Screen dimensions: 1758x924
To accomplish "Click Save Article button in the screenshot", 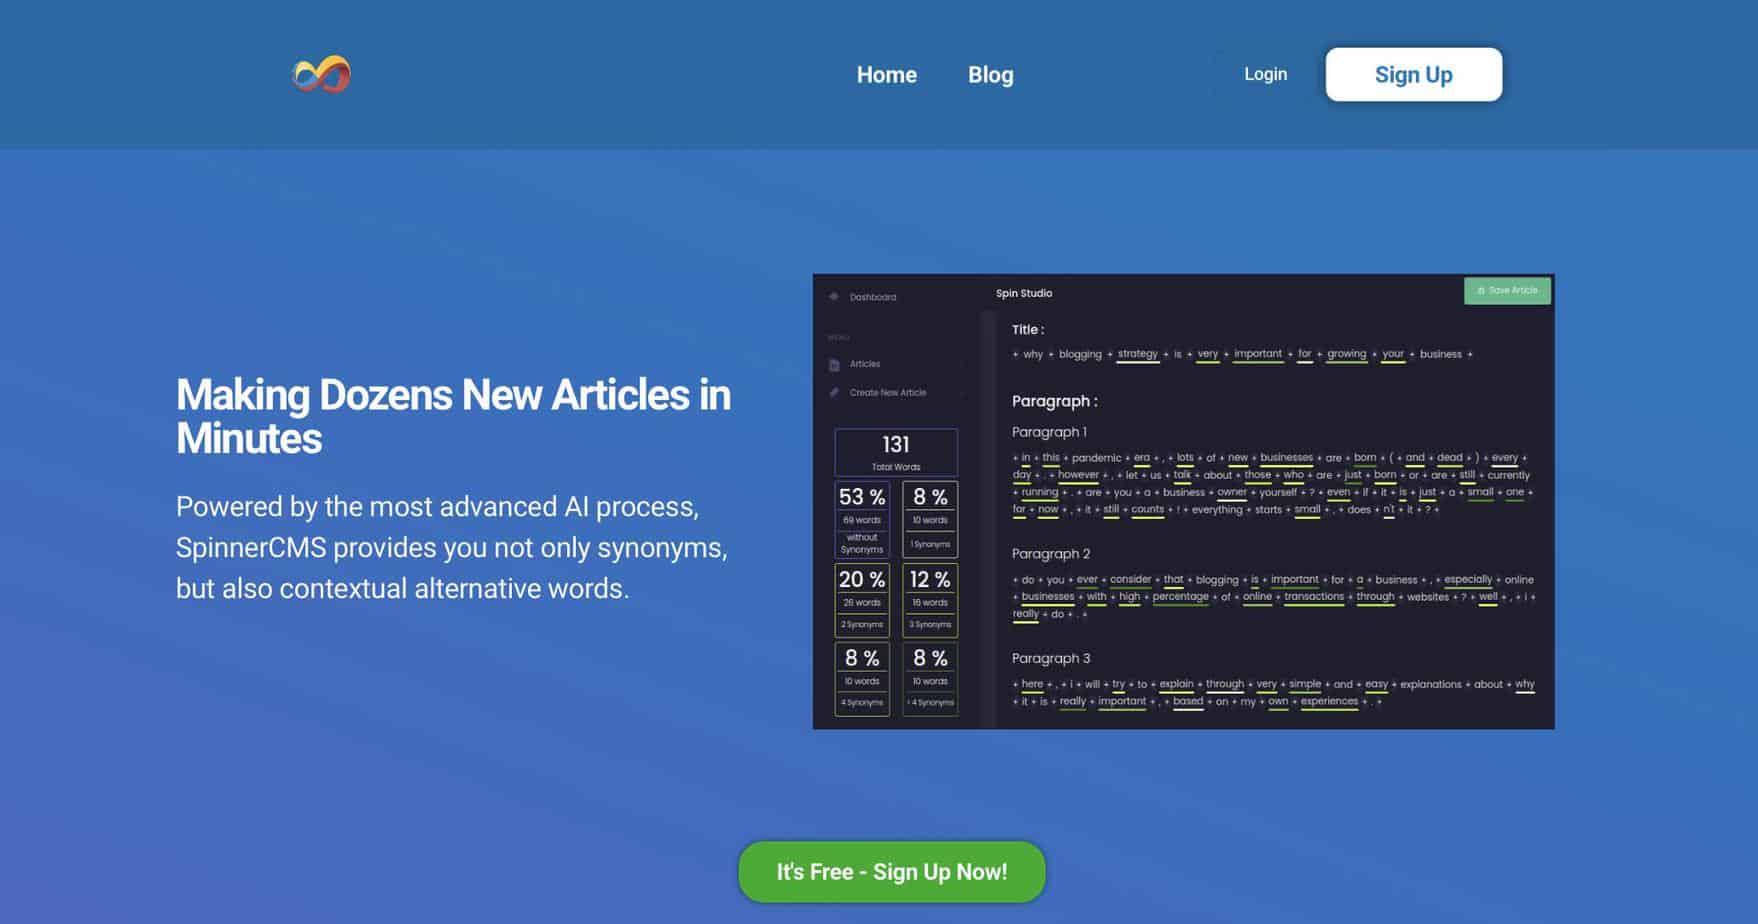I will click(1507, 290).
